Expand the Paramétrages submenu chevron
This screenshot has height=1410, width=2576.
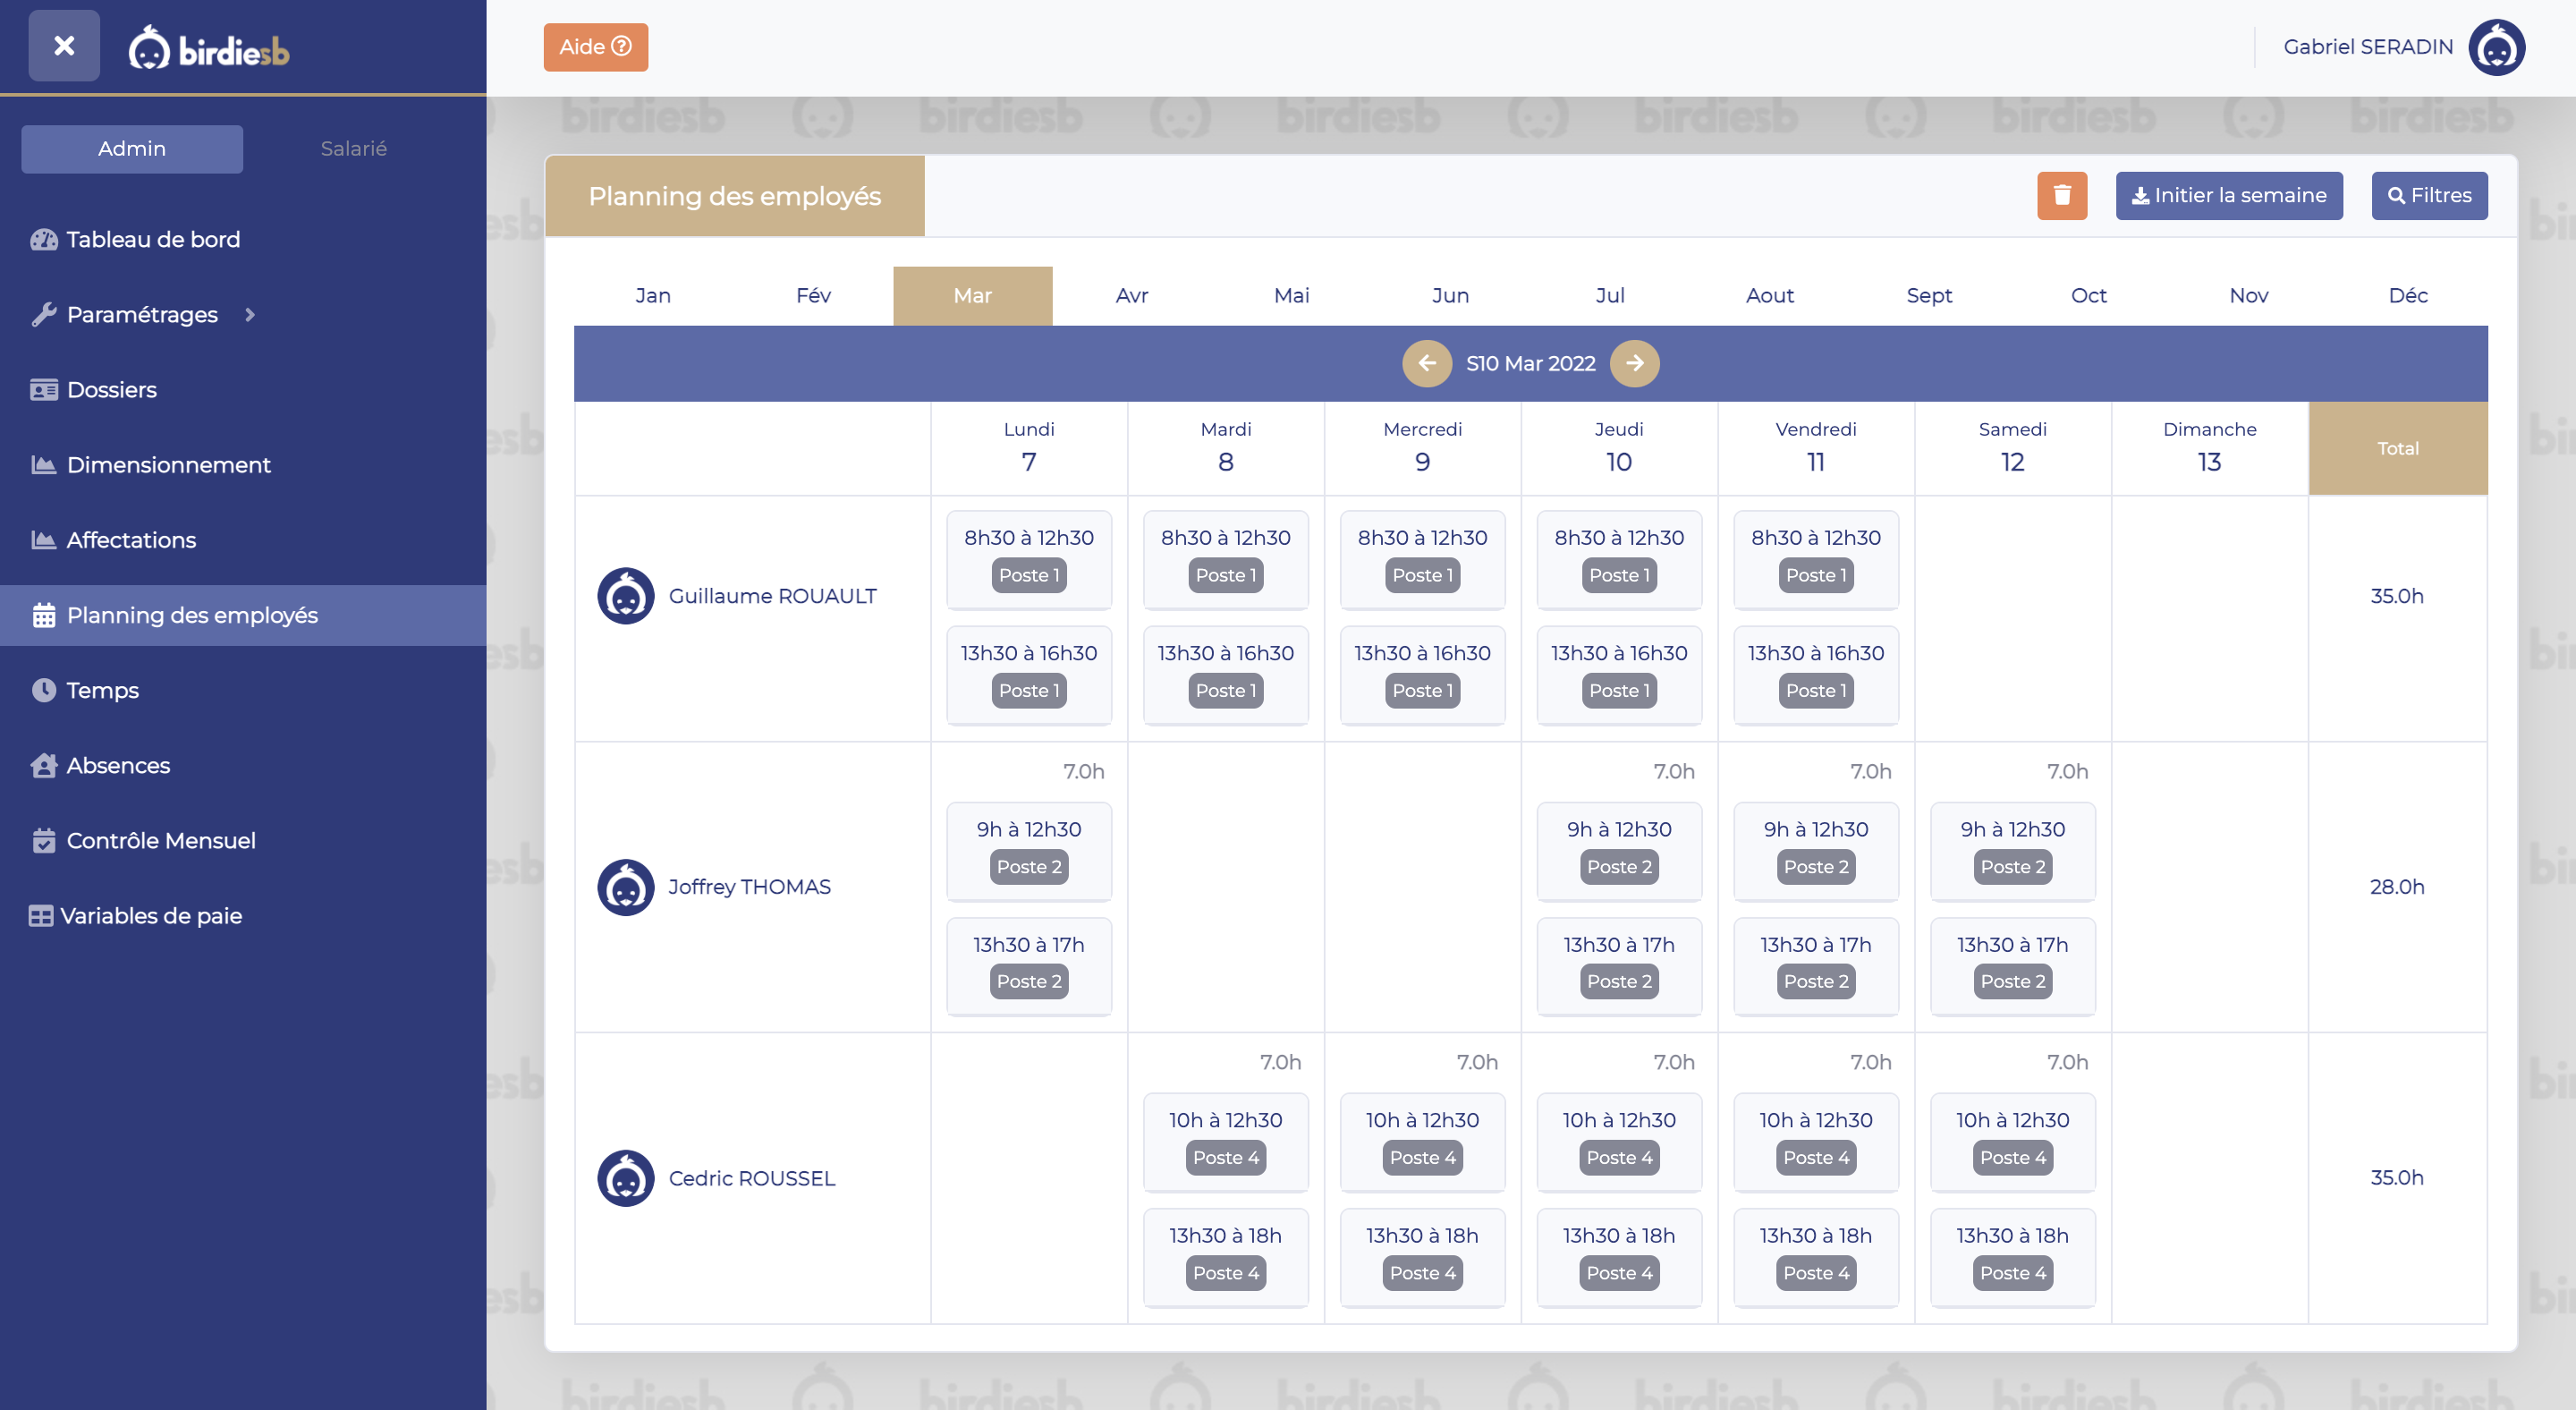(250, 315)
